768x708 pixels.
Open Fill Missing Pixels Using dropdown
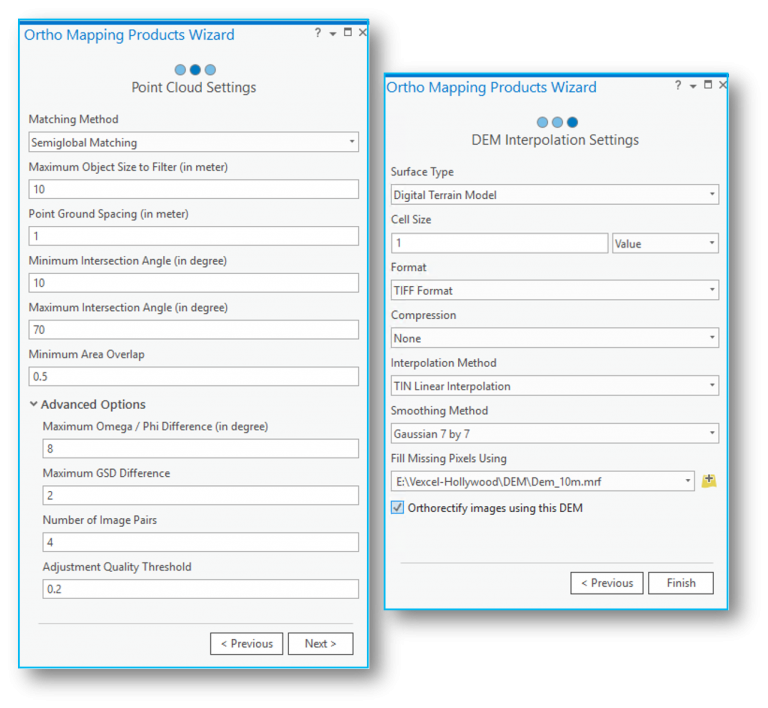tap(542, 481)
